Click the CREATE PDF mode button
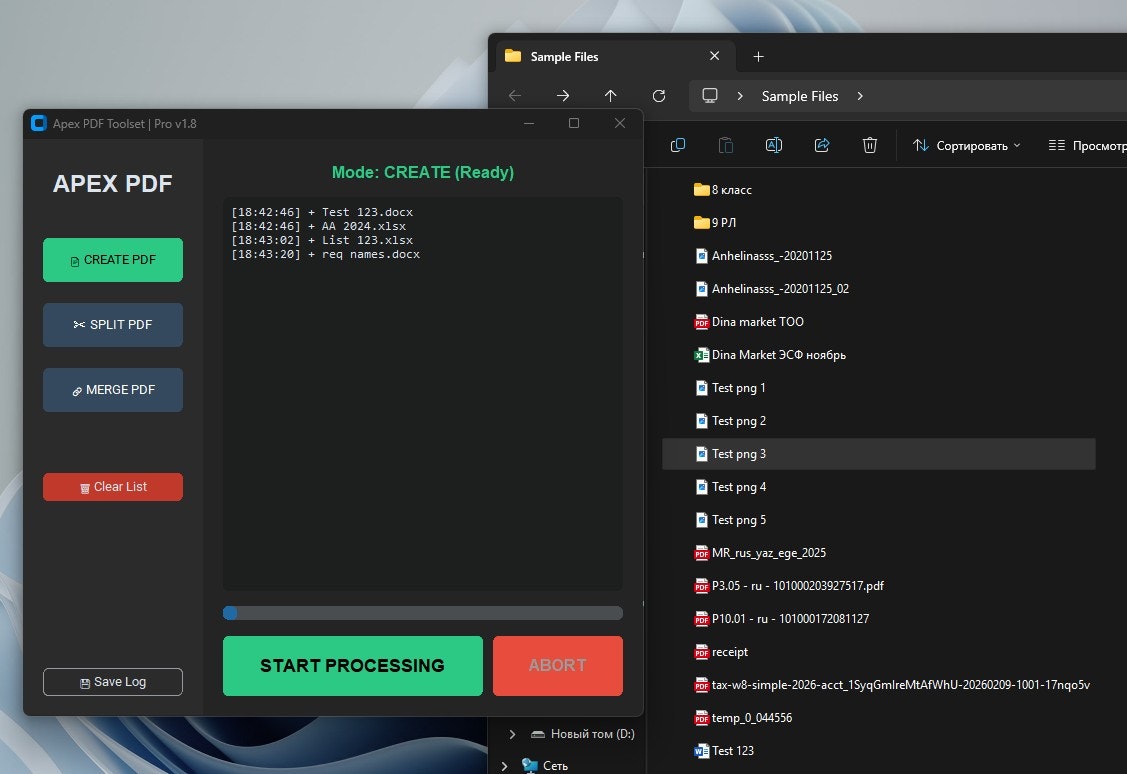This screenshot has height=774, width=1127. (113, 260)
